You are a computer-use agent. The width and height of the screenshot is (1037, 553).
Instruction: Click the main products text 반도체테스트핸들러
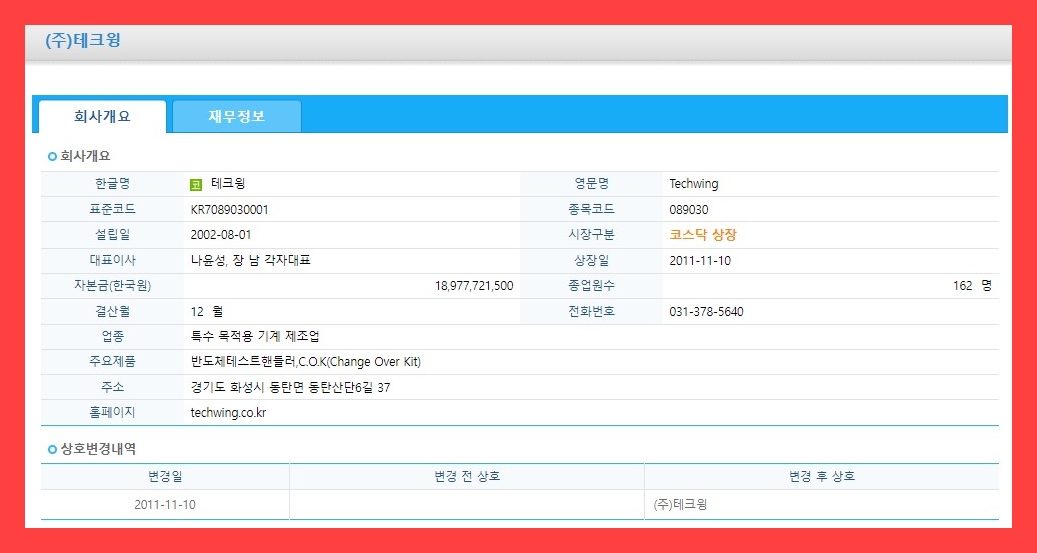(243, 362)
